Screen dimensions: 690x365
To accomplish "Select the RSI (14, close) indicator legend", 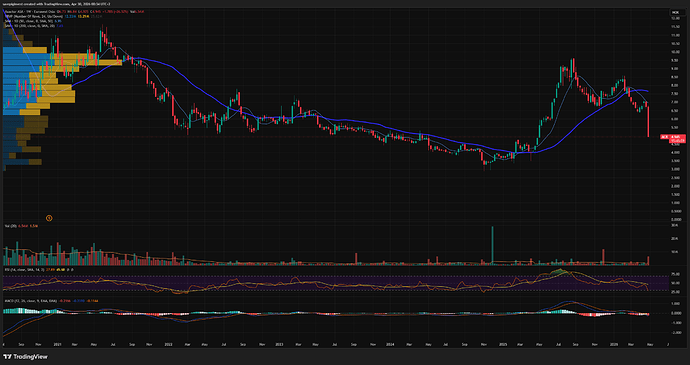I will coord(38,269).
